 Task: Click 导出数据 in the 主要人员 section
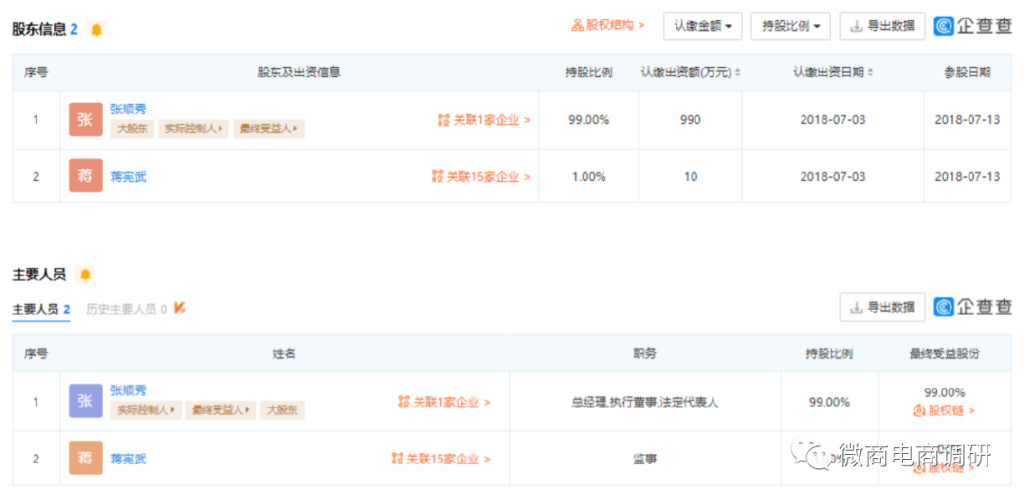[x=882, y=307]
